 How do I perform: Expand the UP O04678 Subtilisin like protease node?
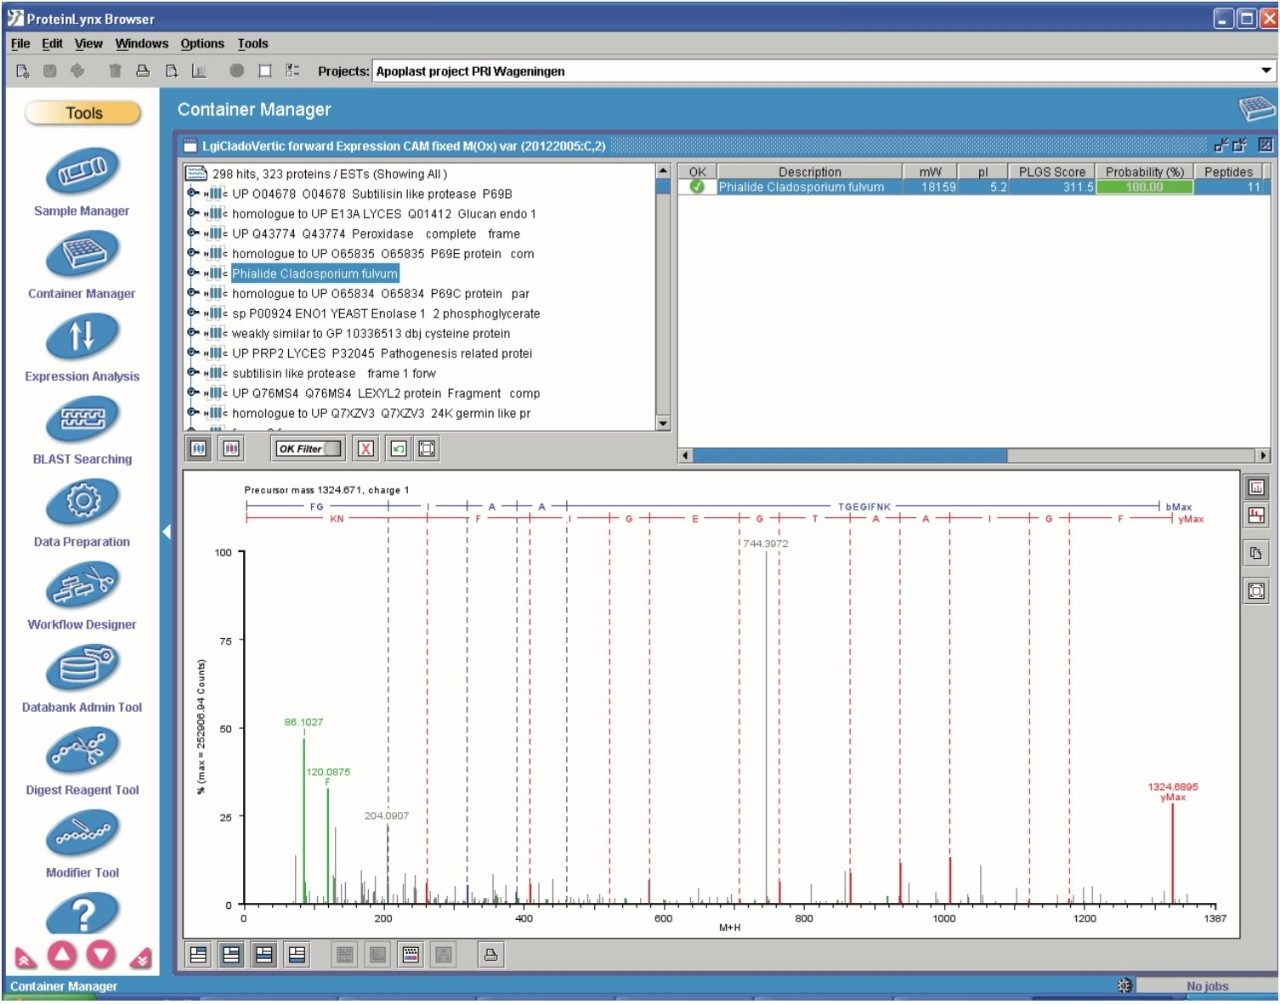[x=192, y=194]
